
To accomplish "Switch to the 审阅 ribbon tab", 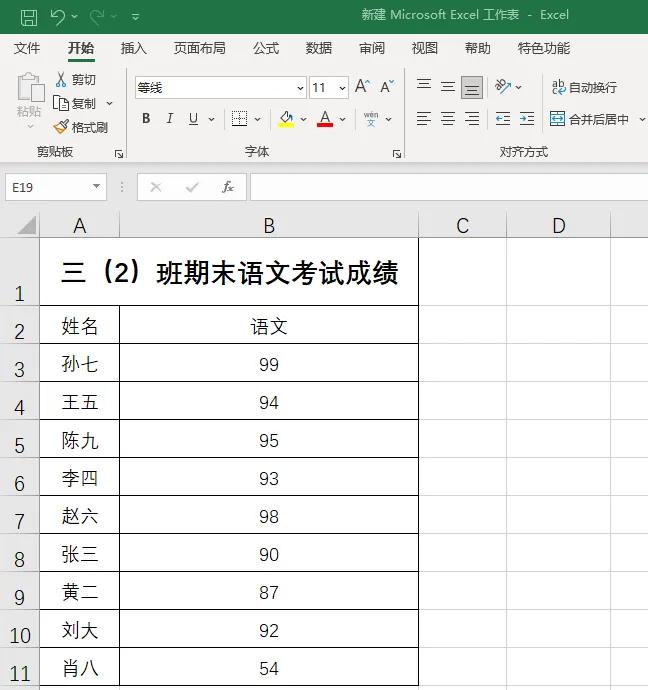I will (372, 48).
